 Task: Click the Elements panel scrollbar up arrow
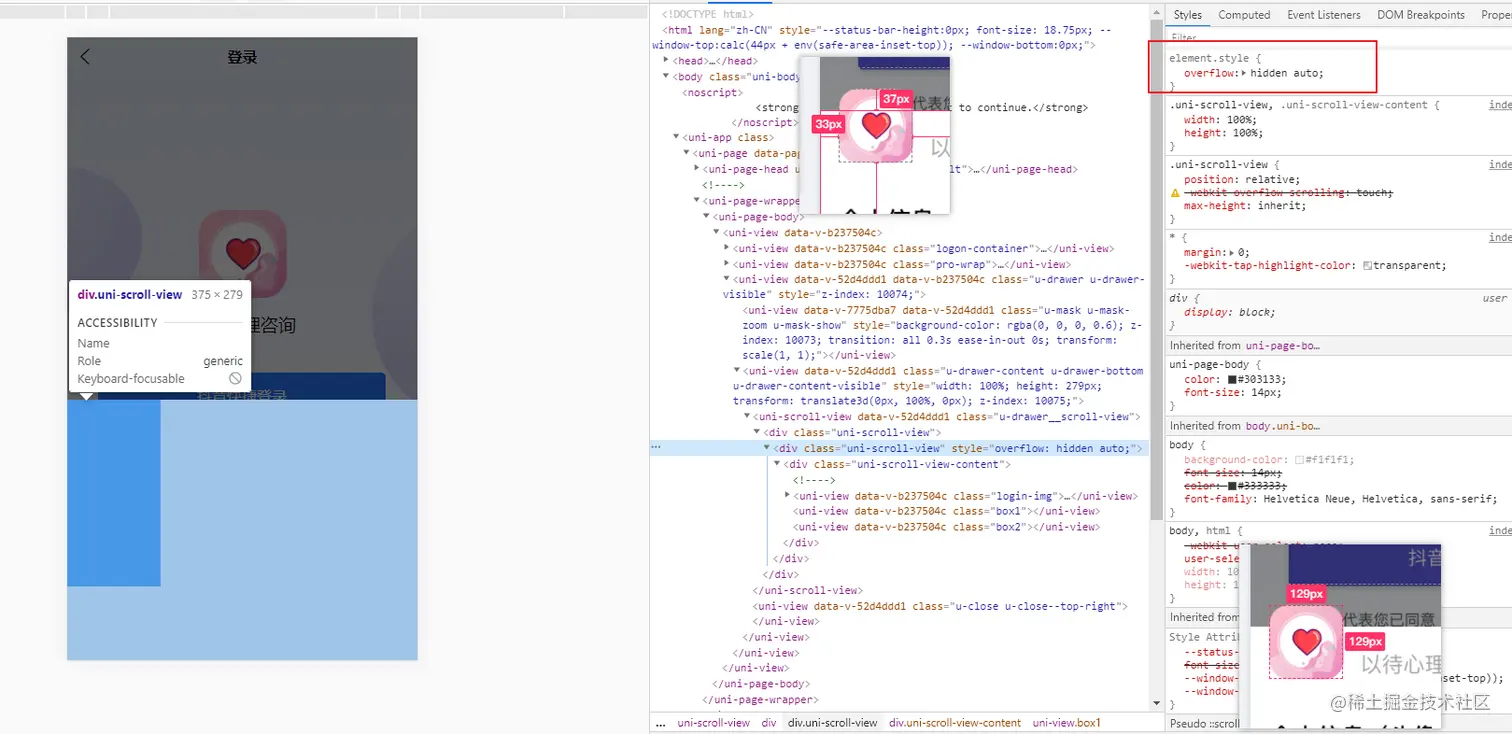tap(1155, 11)
